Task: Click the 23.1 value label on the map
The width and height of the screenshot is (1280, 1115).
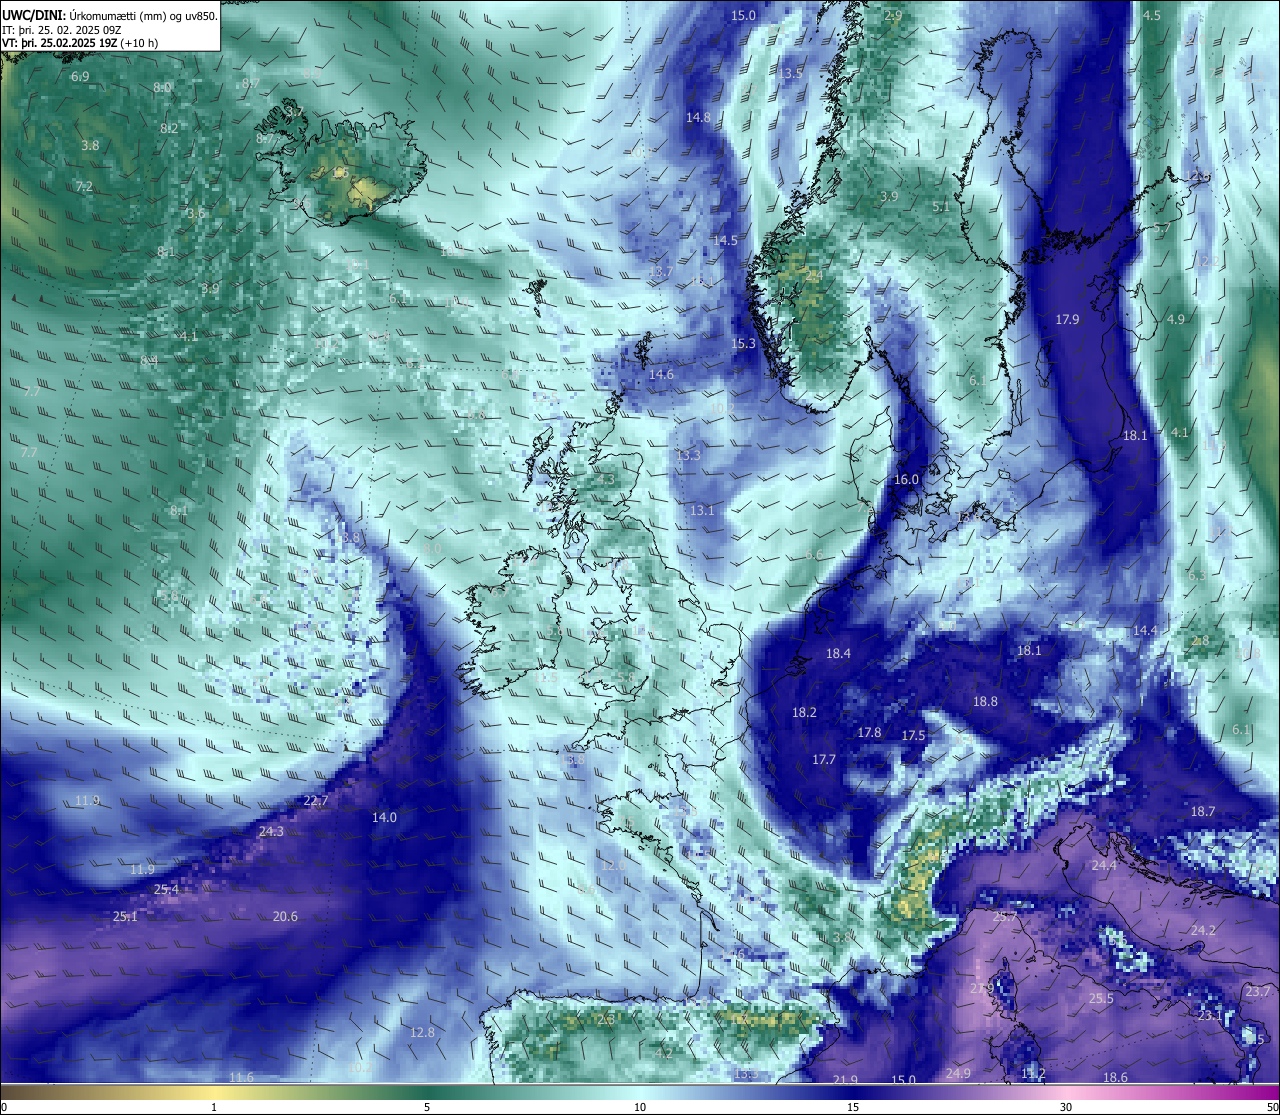Action: [1210, 1016]
